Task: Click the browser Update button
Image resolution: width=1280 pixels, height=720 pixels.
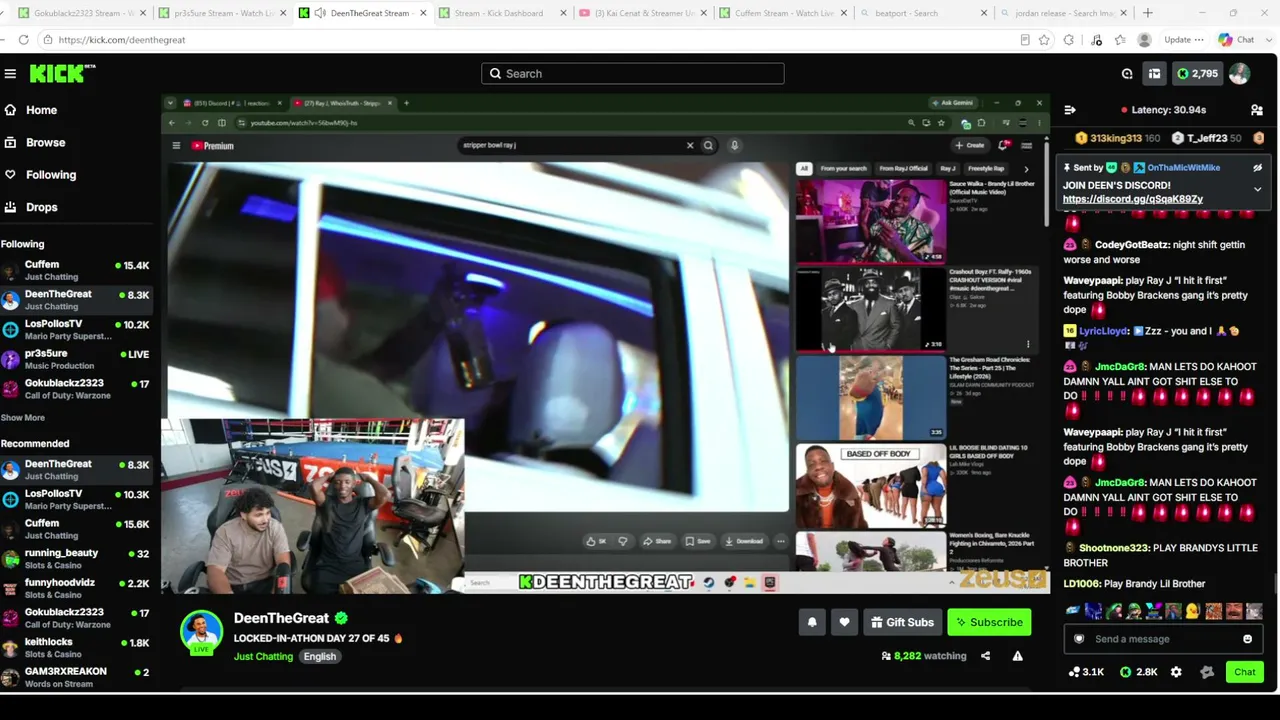Action: [1183, 40]
